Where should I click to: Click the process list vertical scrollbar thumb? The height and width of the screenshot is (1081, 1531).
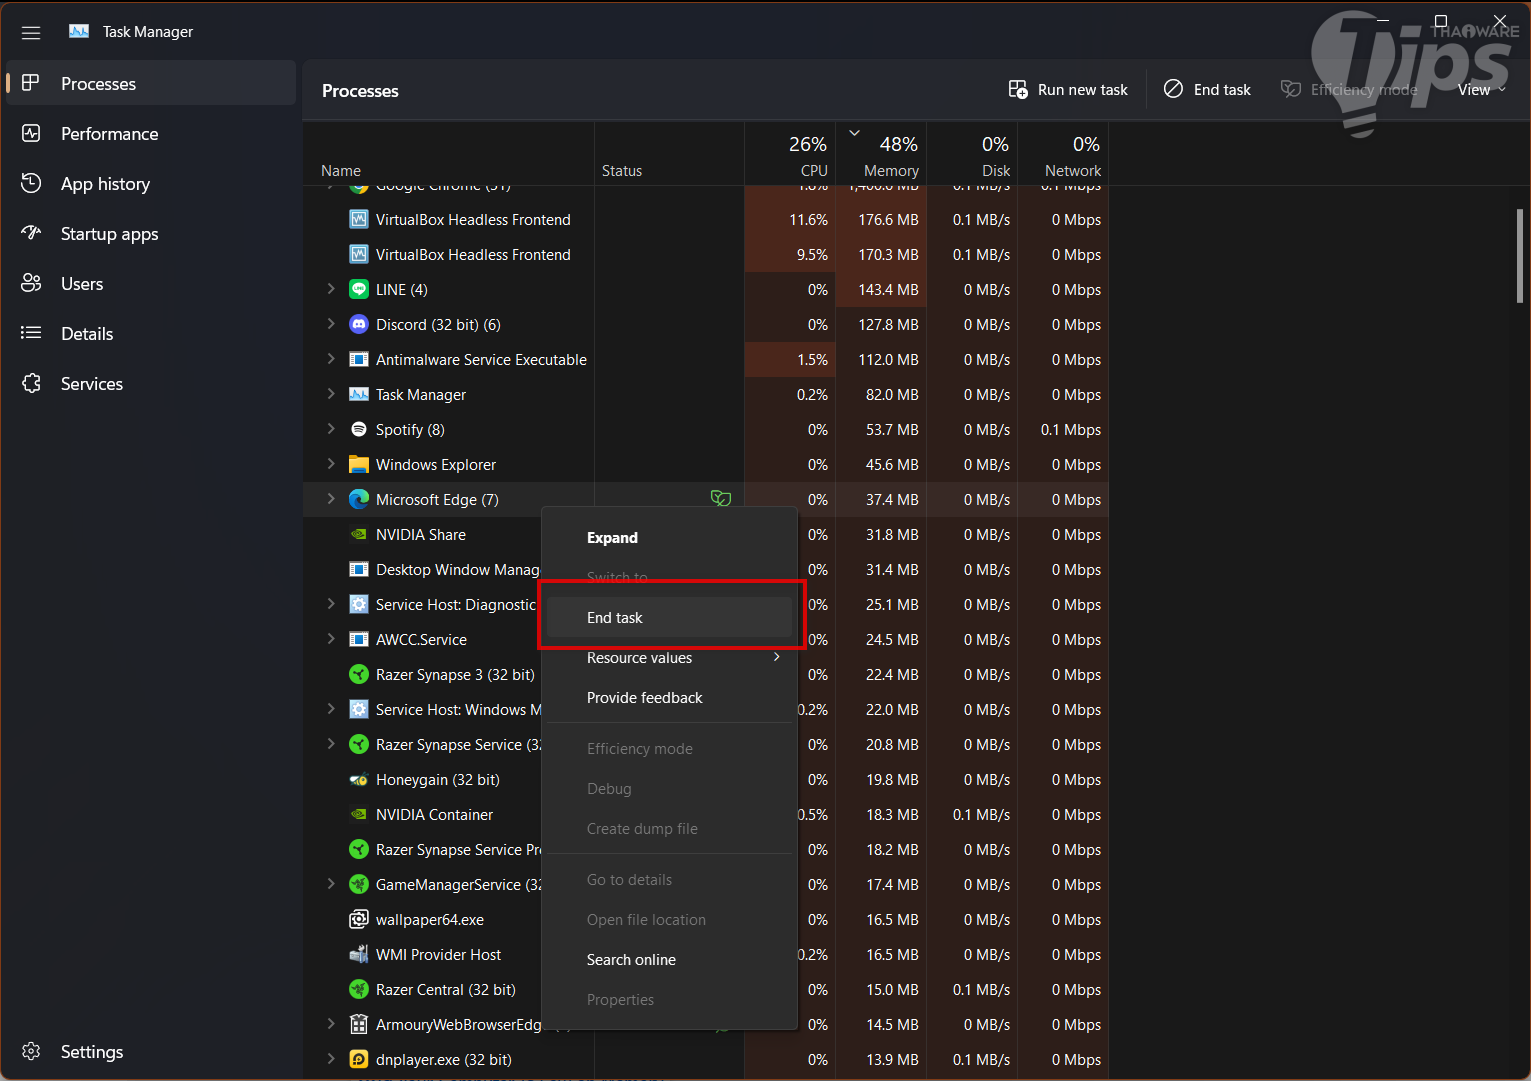[x=1519, y=255]
